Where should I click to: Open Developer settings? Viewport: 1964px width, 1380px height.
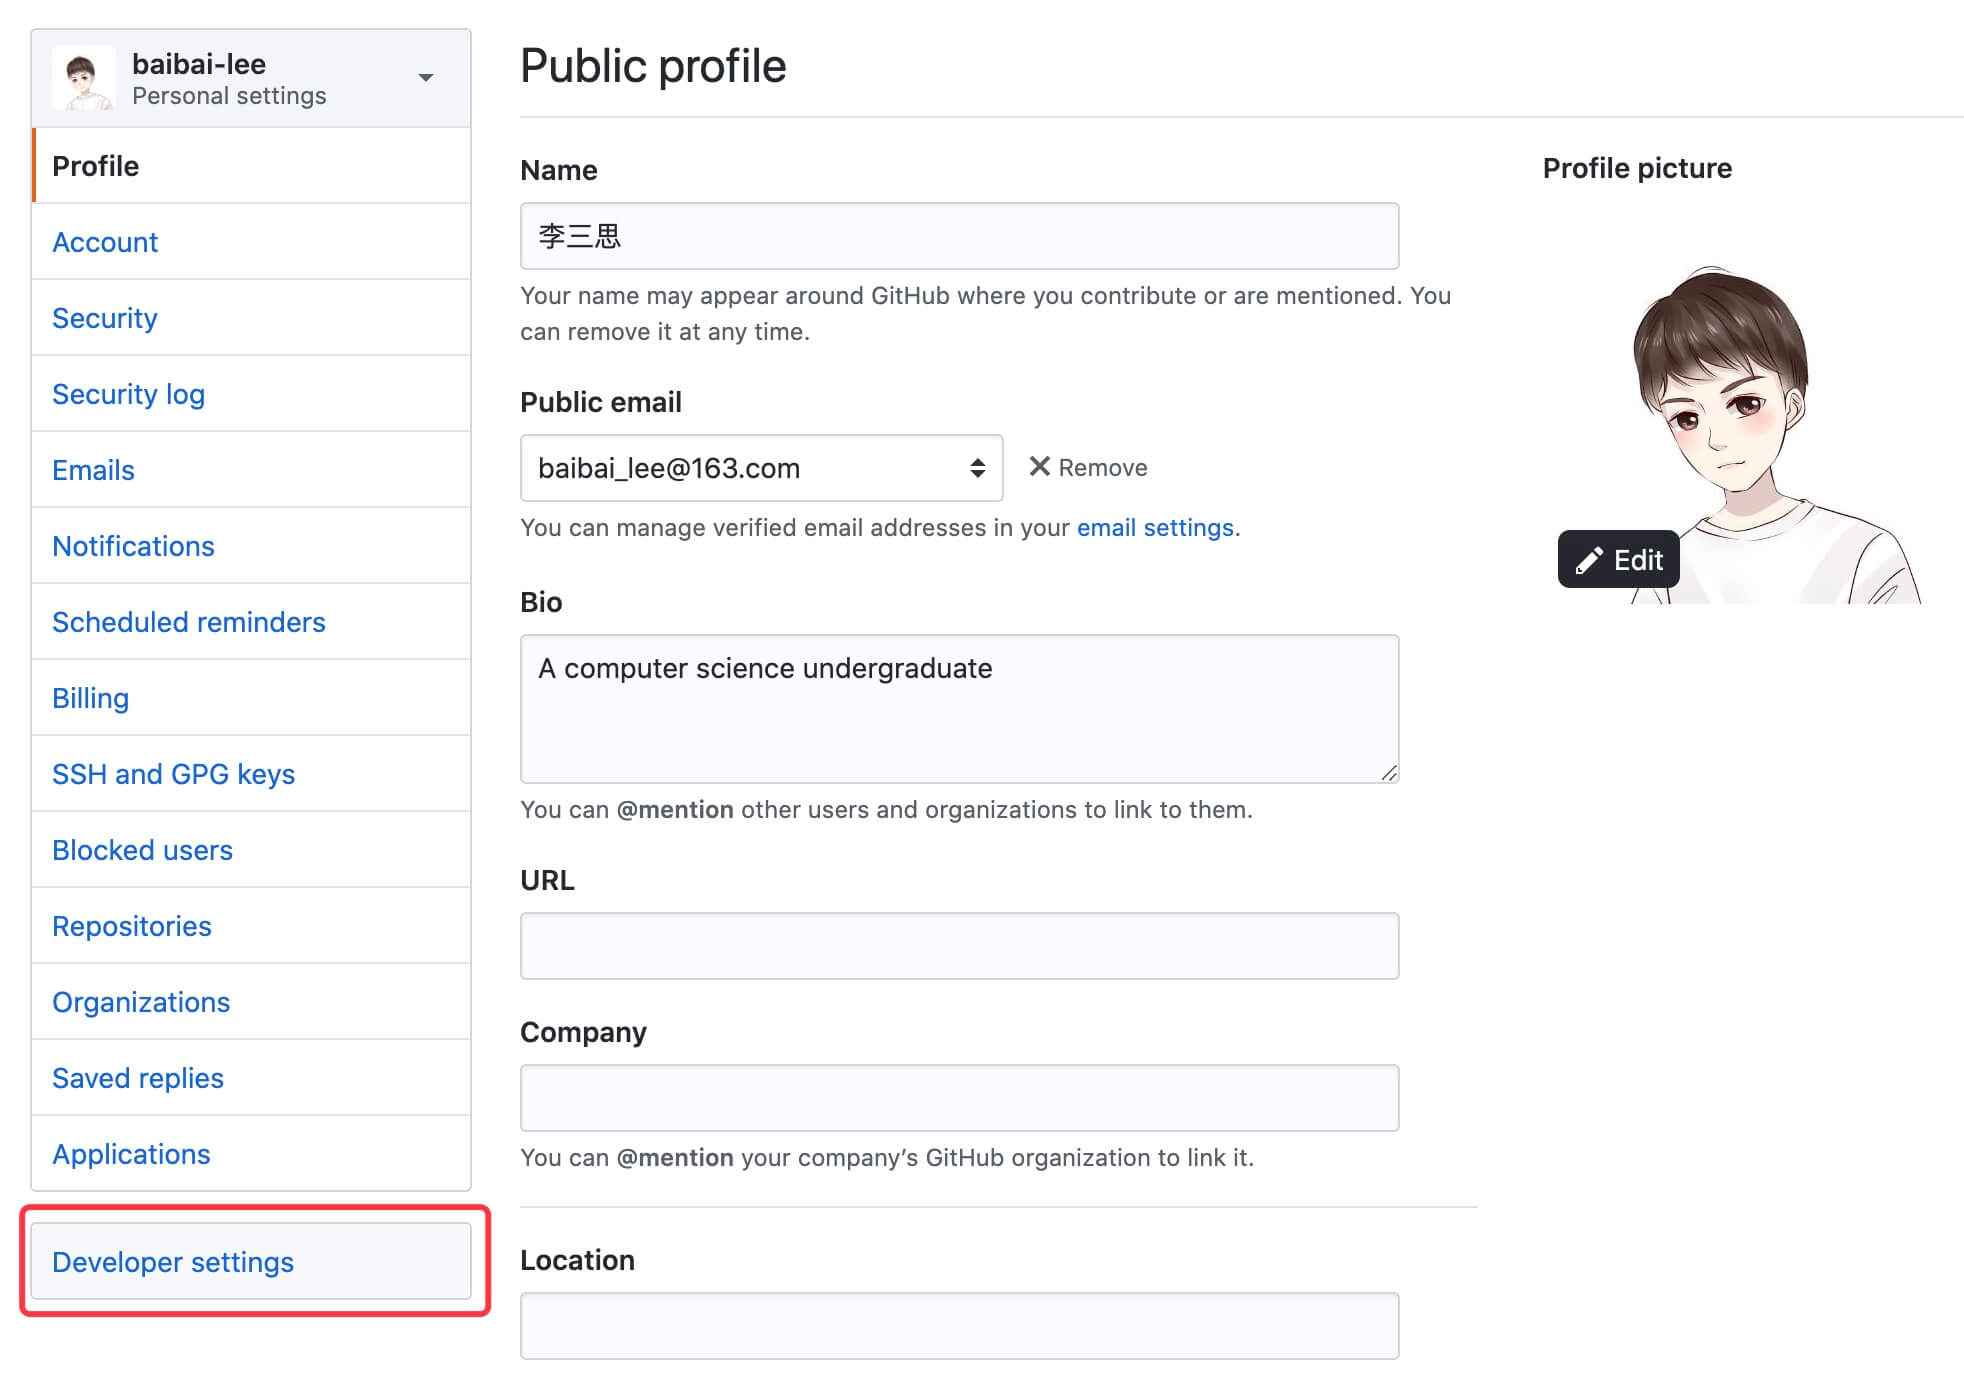coord(173,1262)
